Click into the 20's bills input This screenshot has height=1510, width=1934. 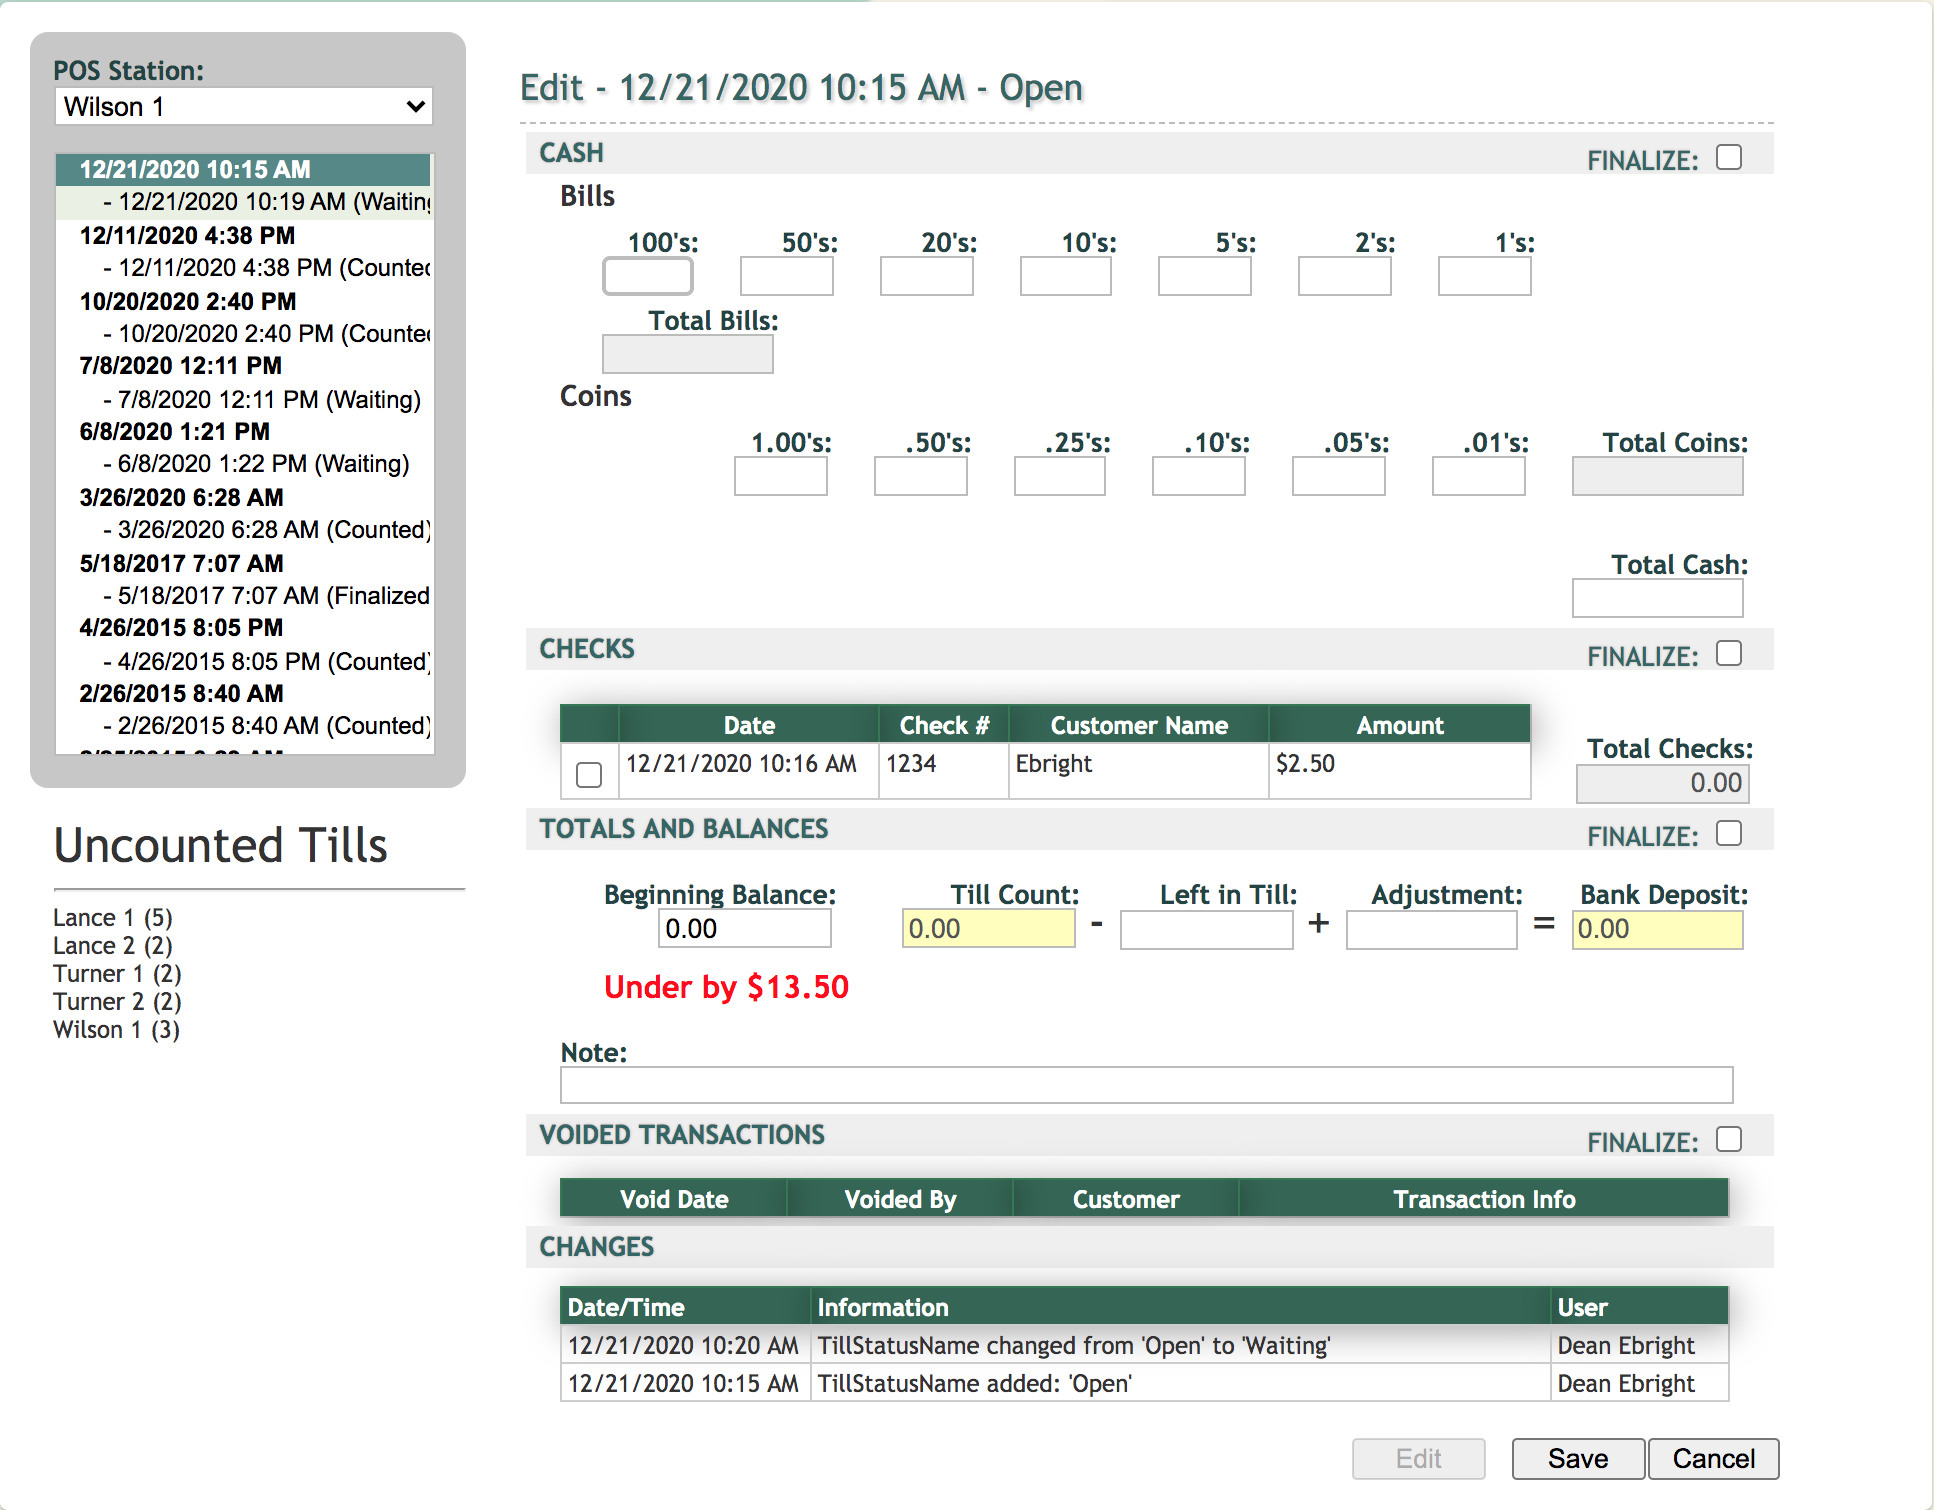tap(926, 277)
